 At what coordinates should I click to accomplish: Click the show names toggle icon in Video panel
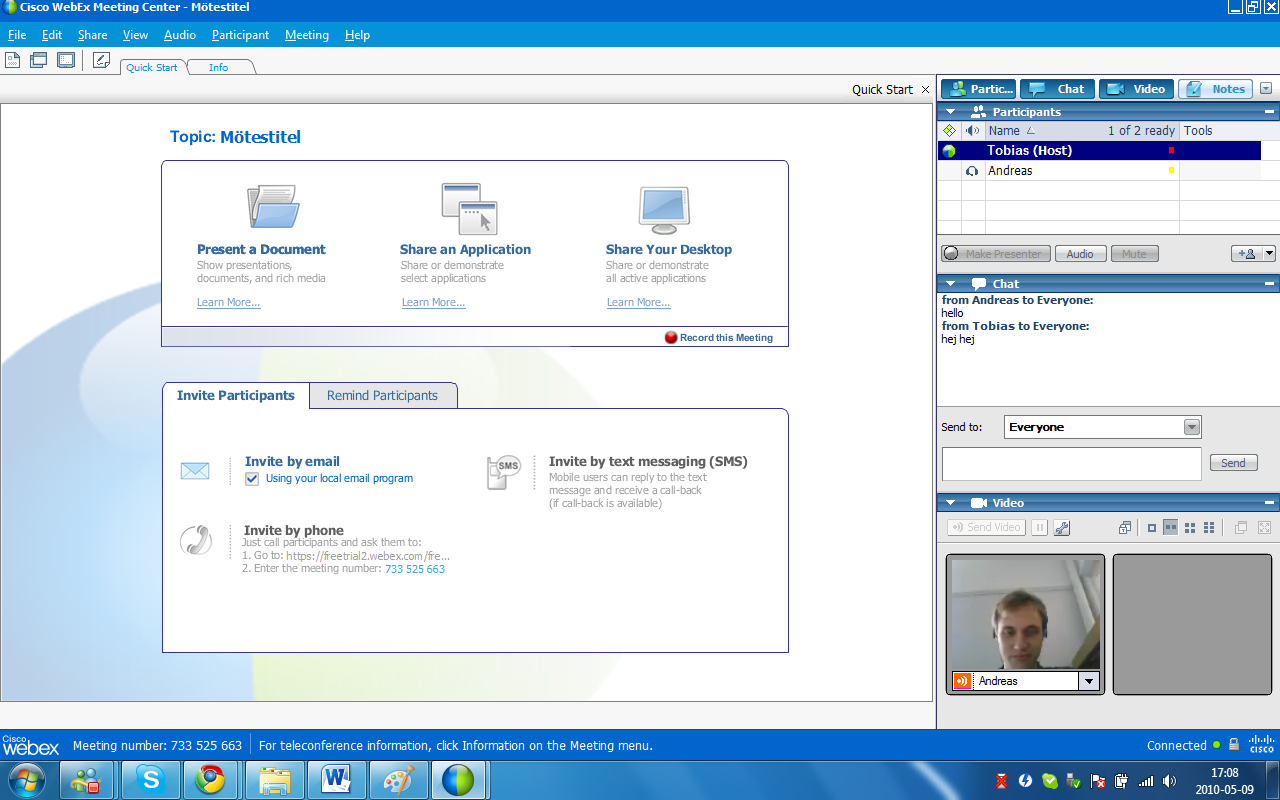(x=1125, y=528)
